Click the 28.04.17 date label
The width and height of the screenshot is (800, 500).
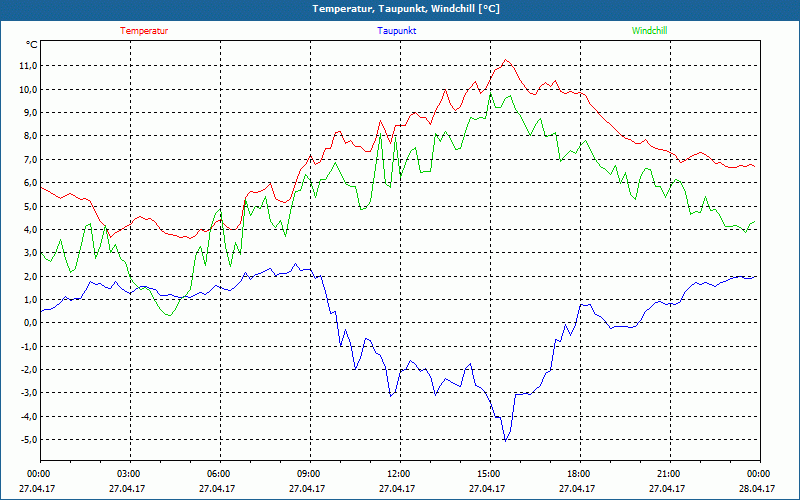(757, 488)
